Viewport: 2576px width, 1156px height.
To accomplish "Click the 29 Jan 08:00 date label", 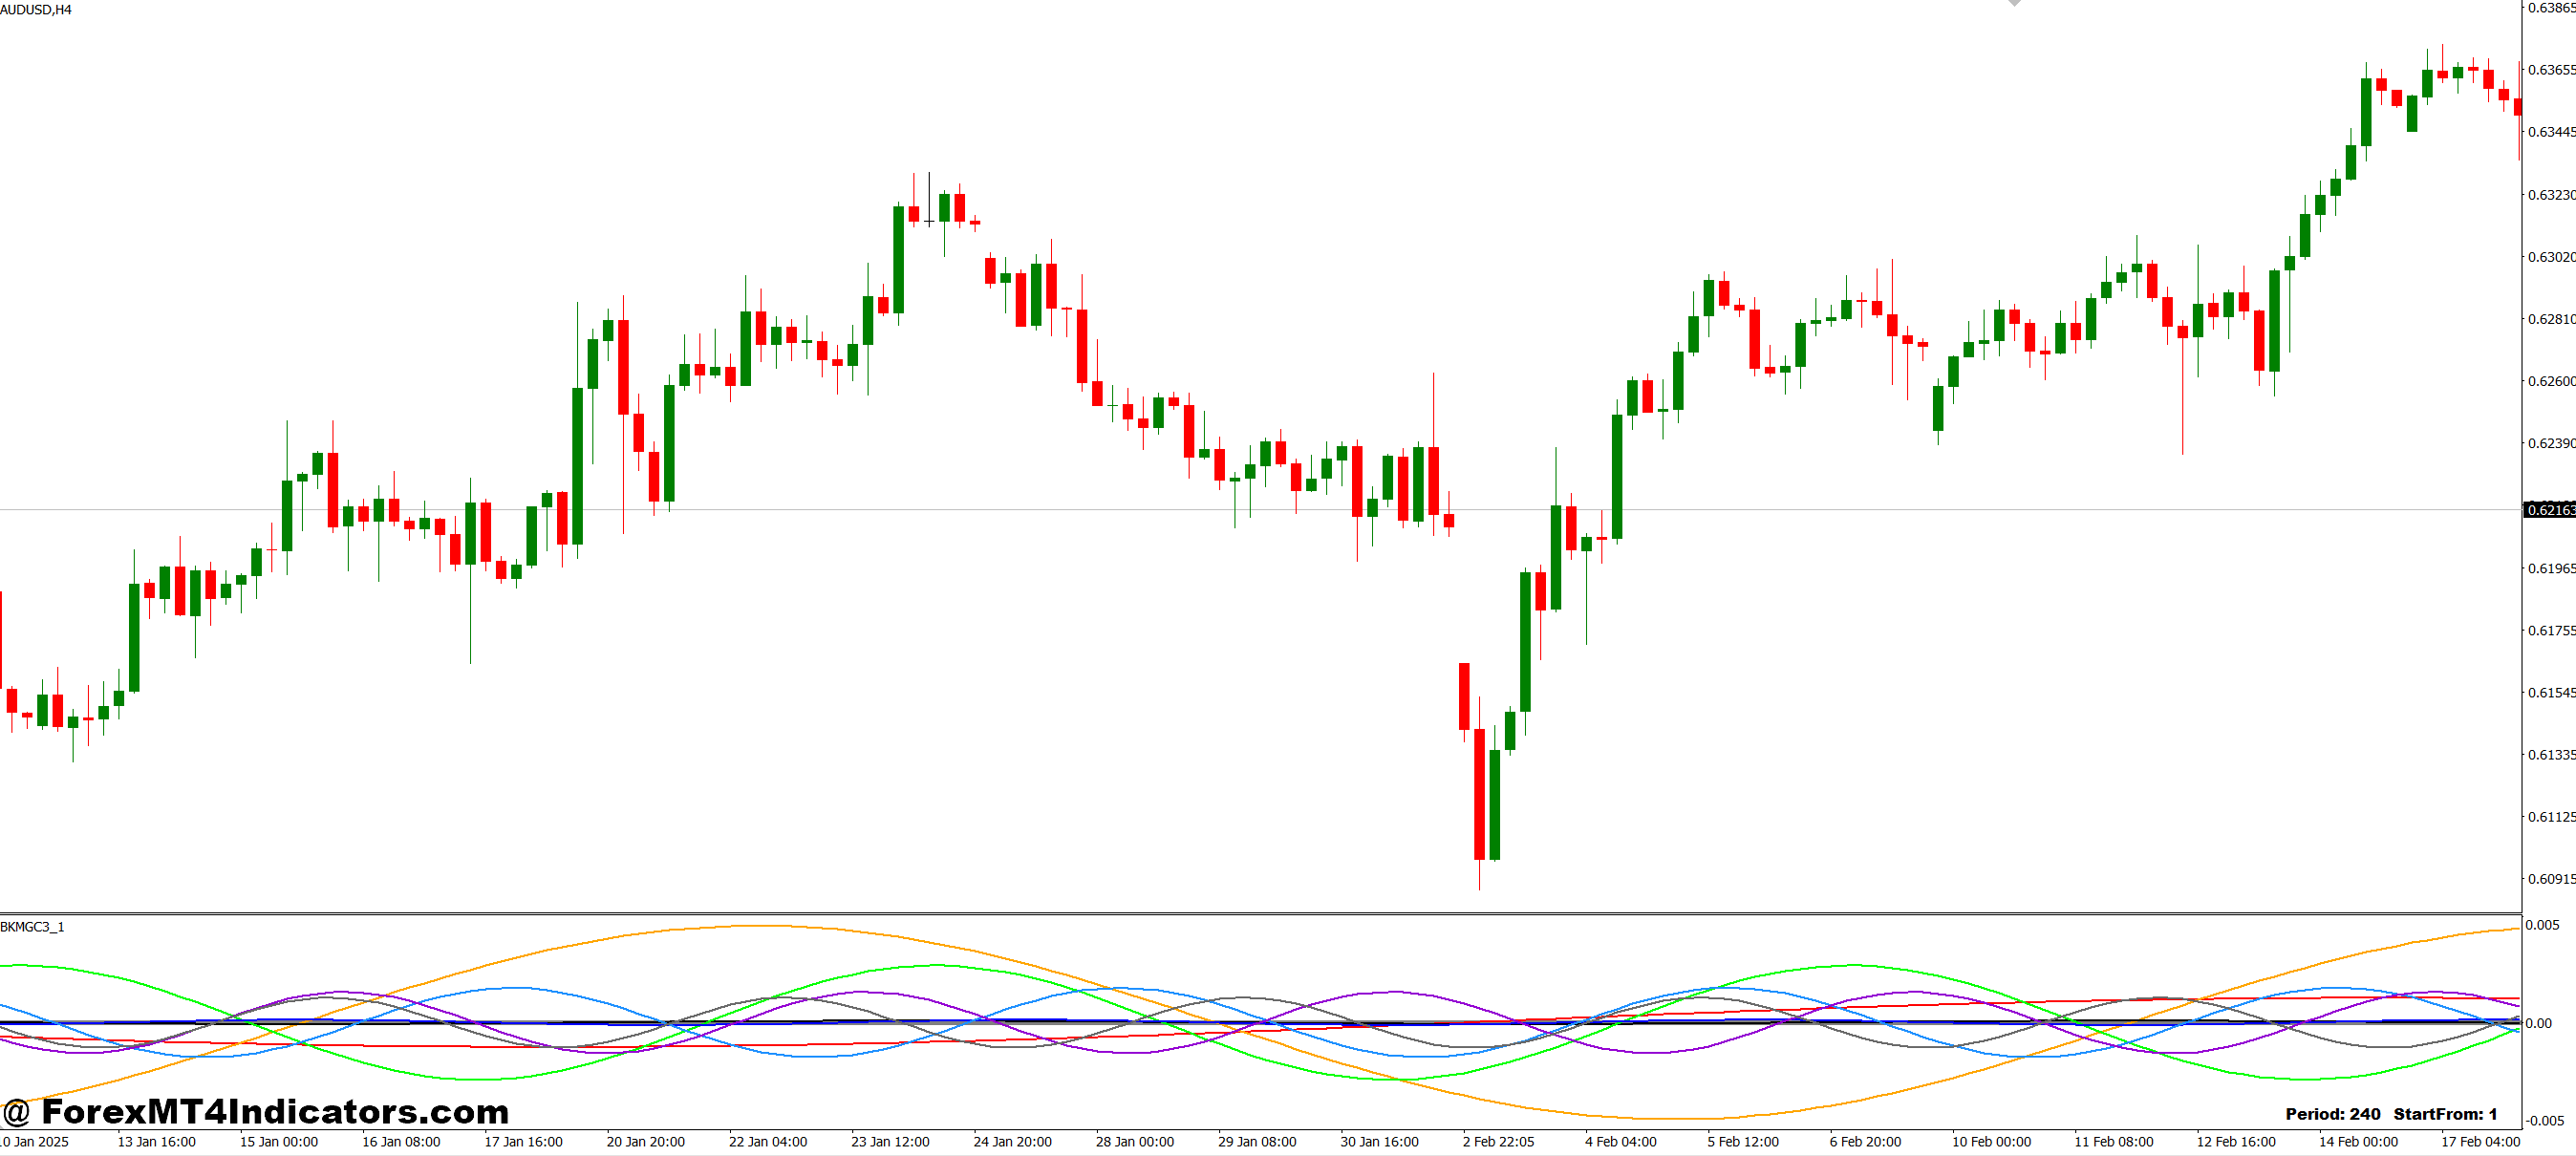I will (x=1257, y=1142).
